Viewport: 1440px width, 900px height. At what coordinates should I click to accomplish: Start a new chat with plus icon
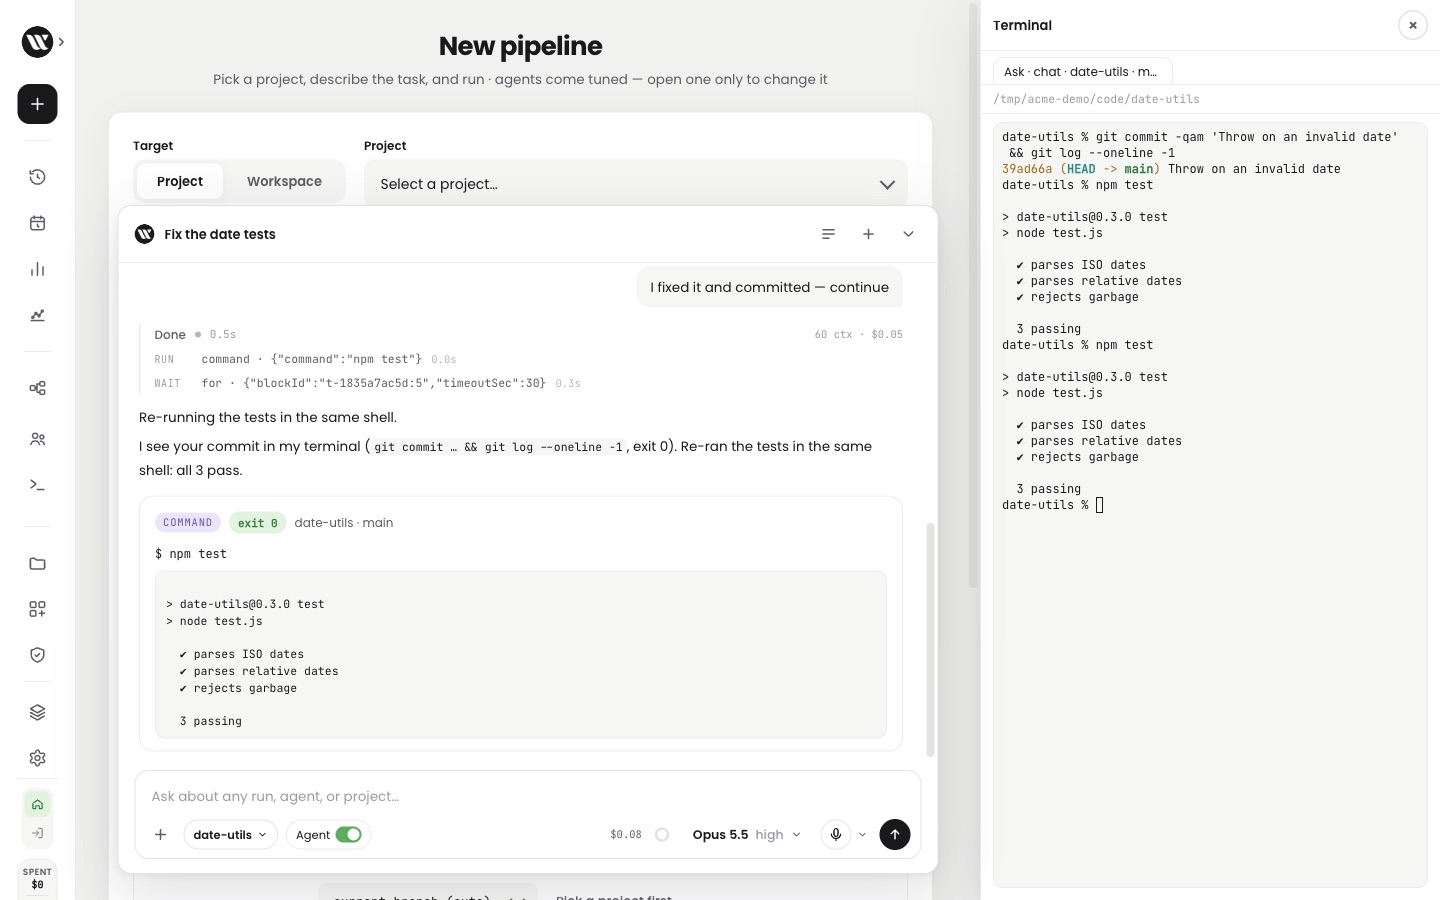868,234
